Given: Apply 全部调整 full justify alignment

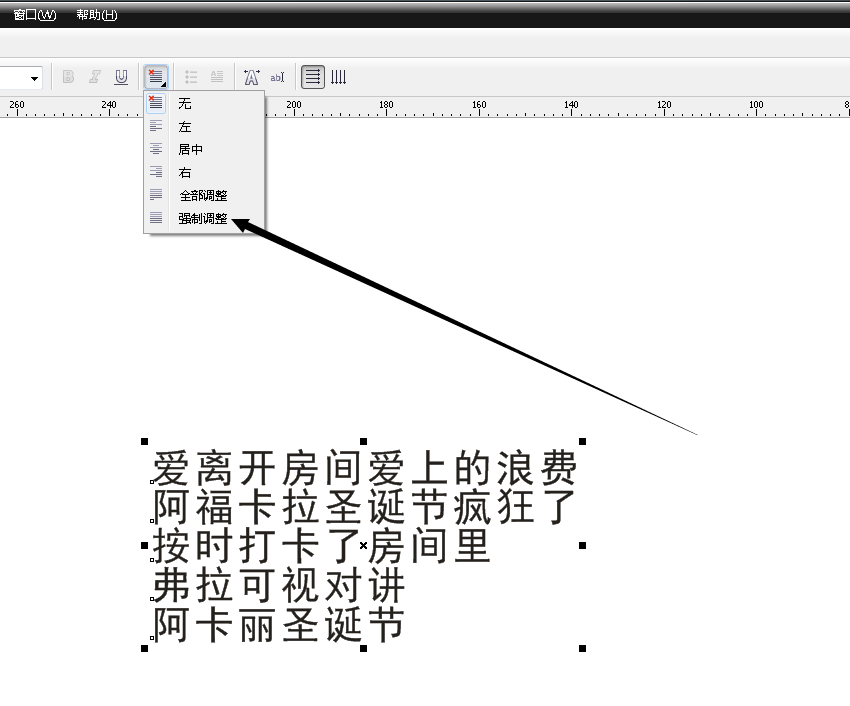Looking at the screenshot, I should point(204,195).
